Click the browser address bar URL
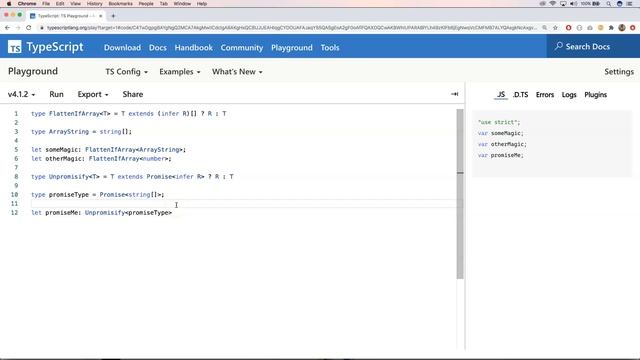 (291, 28)
